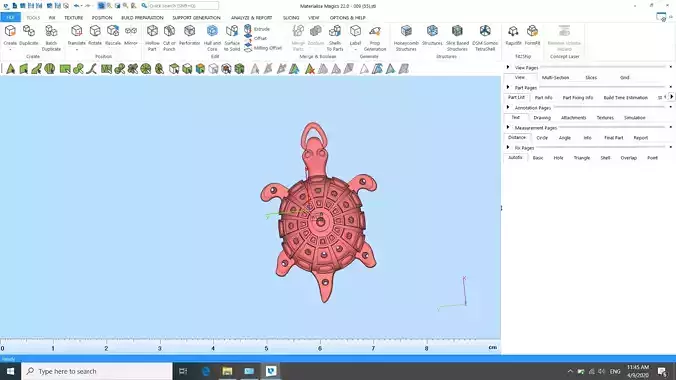Image resolution: width=676 pixels, height=380 pixels.
Task: Select the Offset command
Action: click(256, 38)
